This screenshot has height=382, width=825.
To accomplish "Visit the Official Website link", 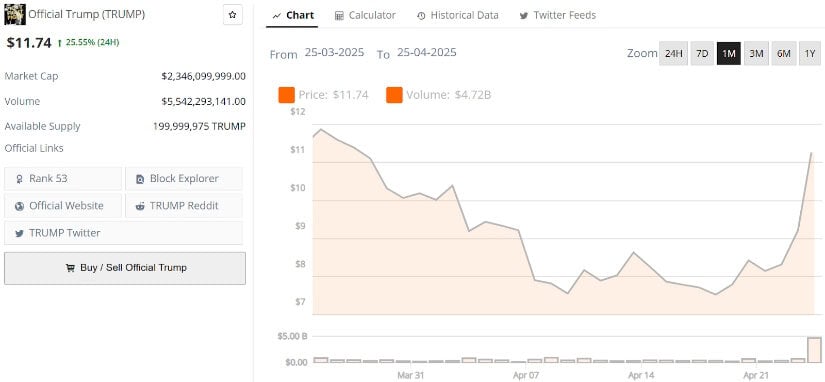I will 63,206.
